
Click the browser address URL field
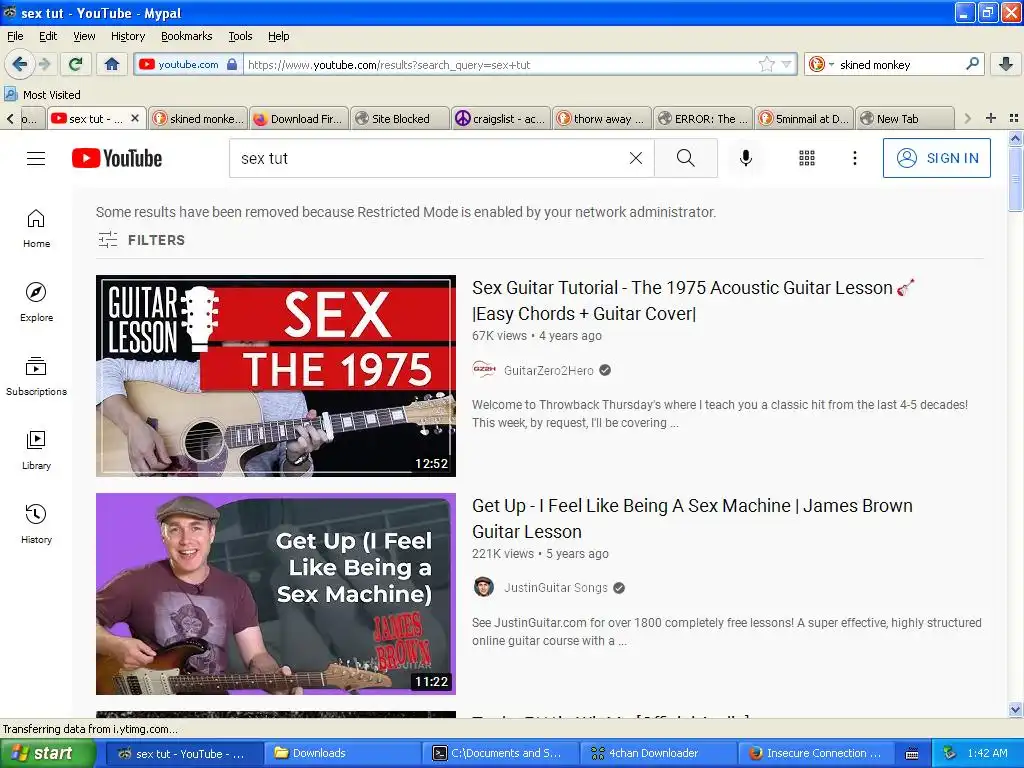(x=500, y=64)
